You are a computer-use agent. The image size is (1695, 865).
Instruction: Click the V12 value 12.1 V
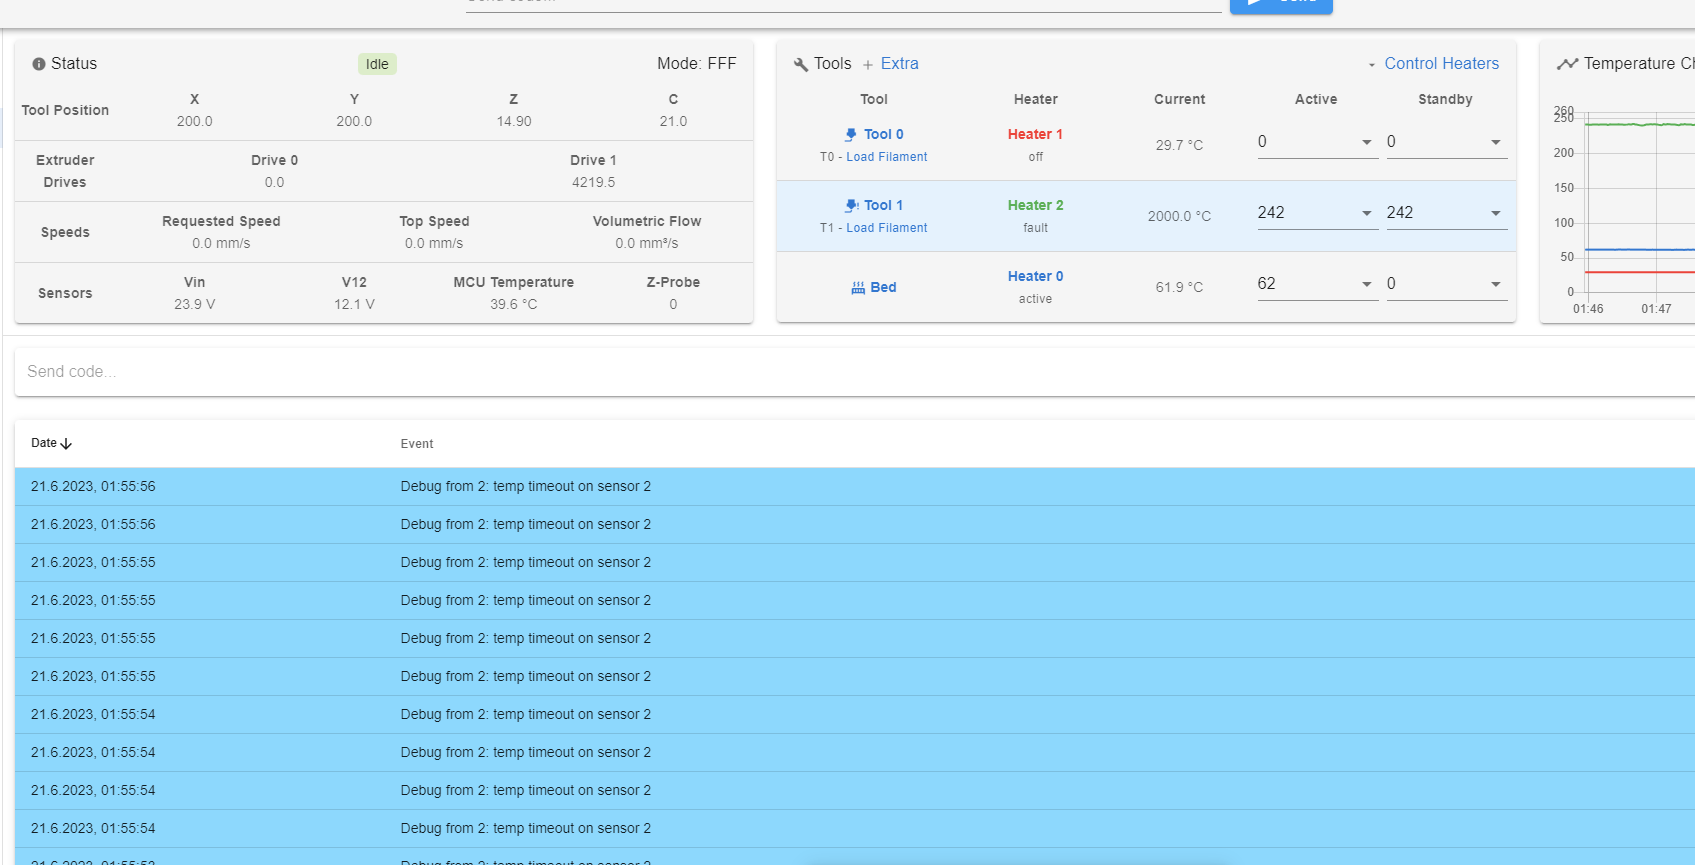pyautogui.click(x=354, y=304)
